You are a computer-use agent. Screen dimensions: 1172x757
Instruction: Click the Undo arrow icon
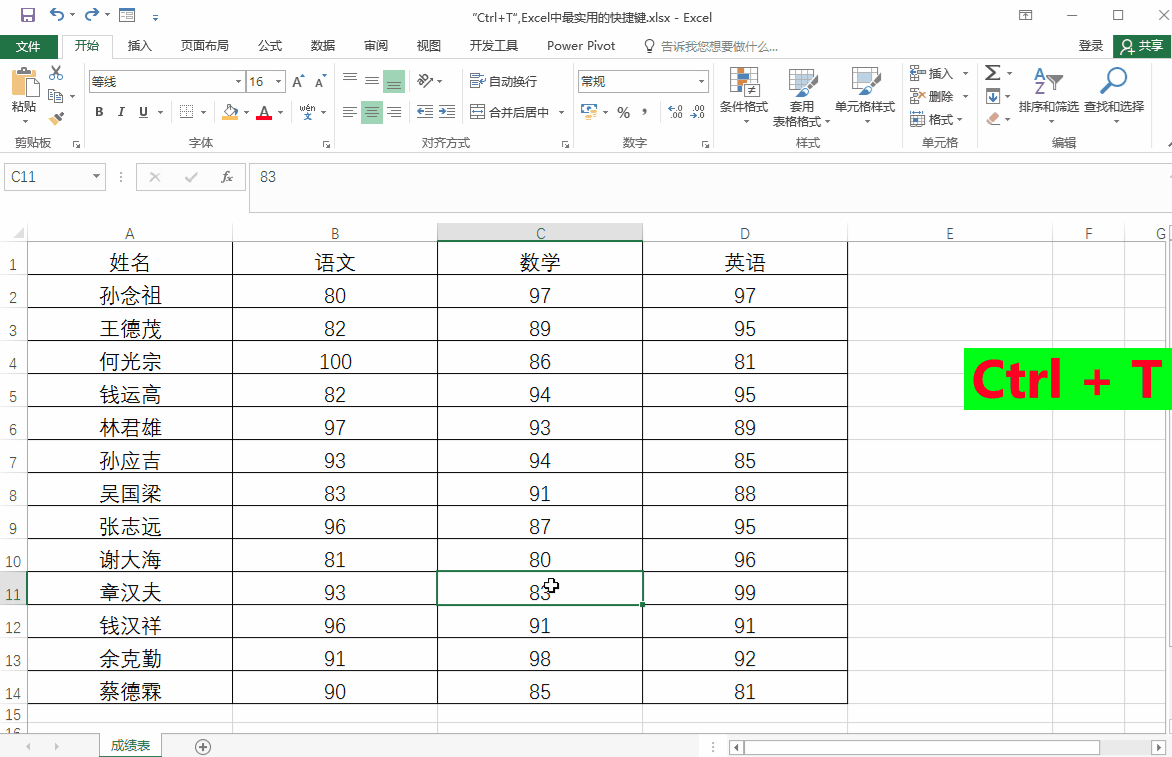[x=57, y=14]
